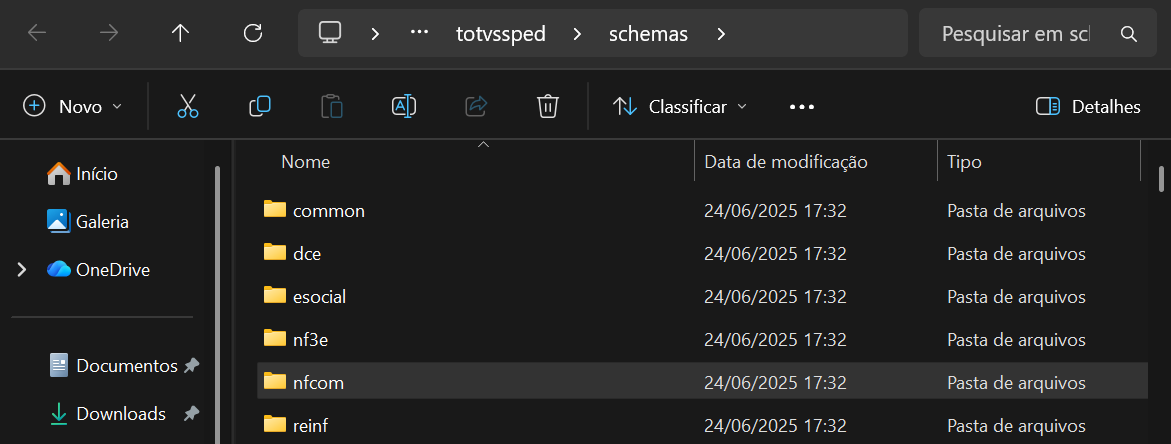Viewport: 1171px width, 444px height.
Task: Select the esocial folder
Action: click(319, 296)
